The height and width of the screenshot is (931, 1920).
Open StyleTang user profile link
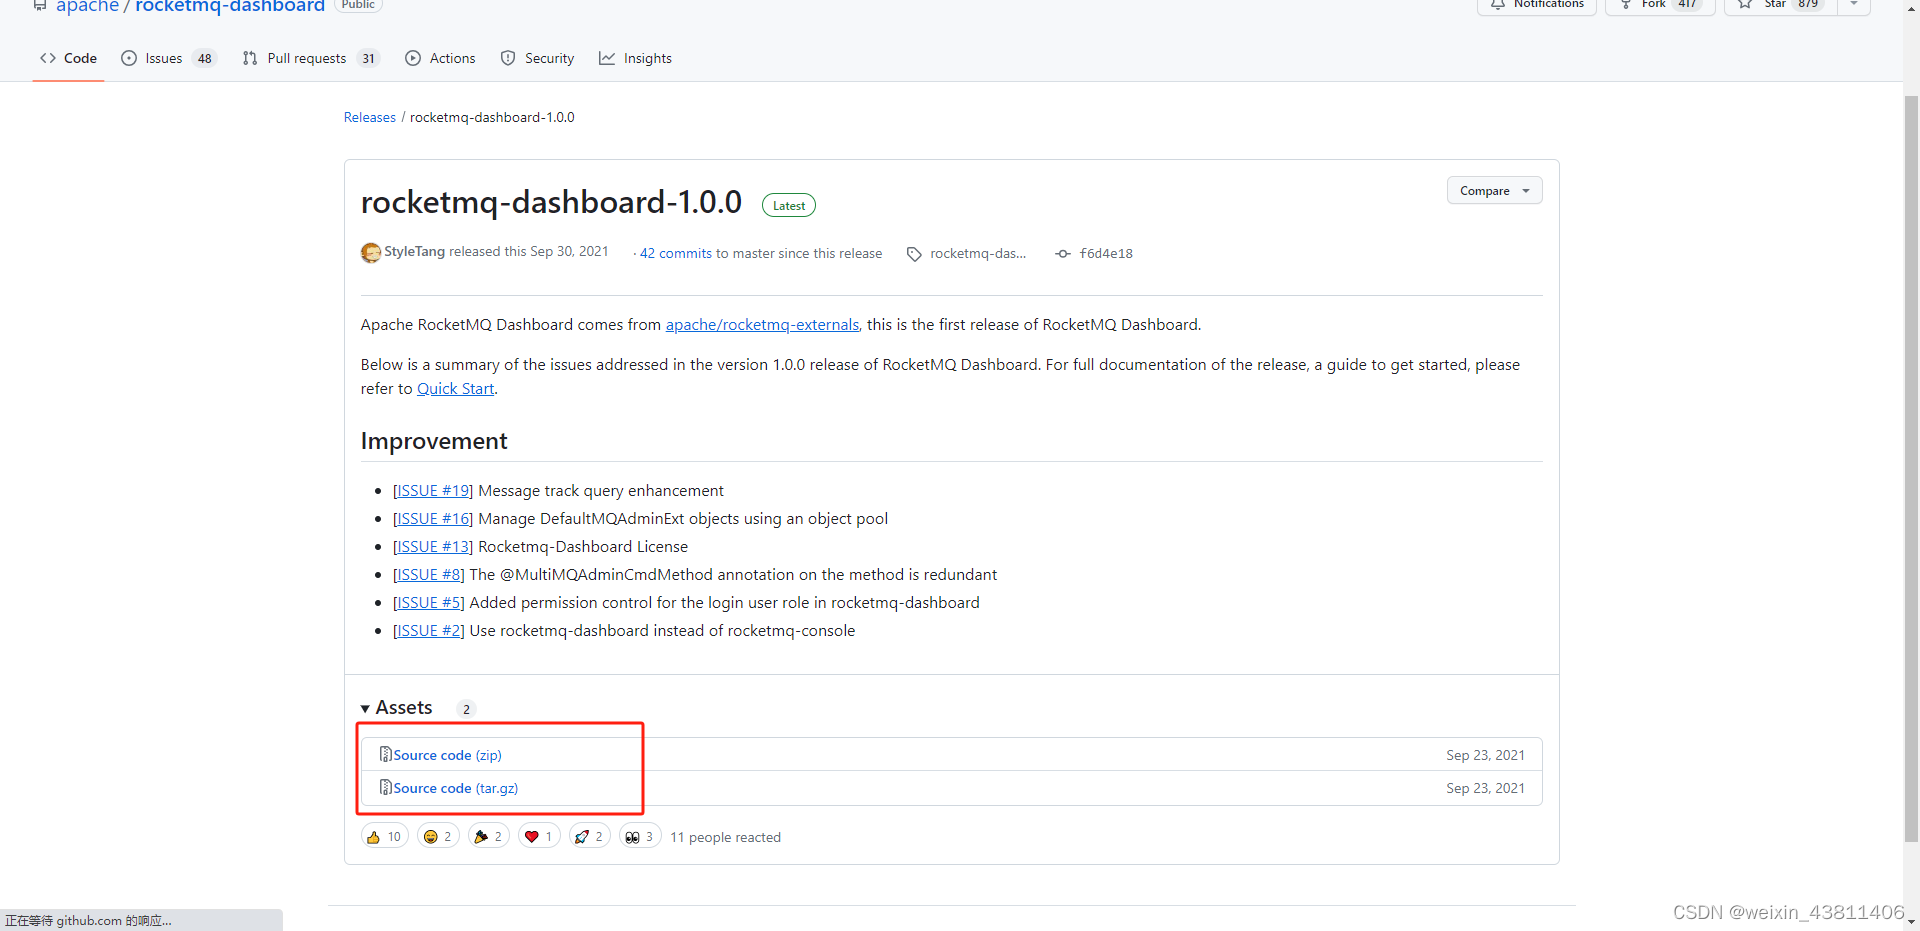(x=414, y=252)
